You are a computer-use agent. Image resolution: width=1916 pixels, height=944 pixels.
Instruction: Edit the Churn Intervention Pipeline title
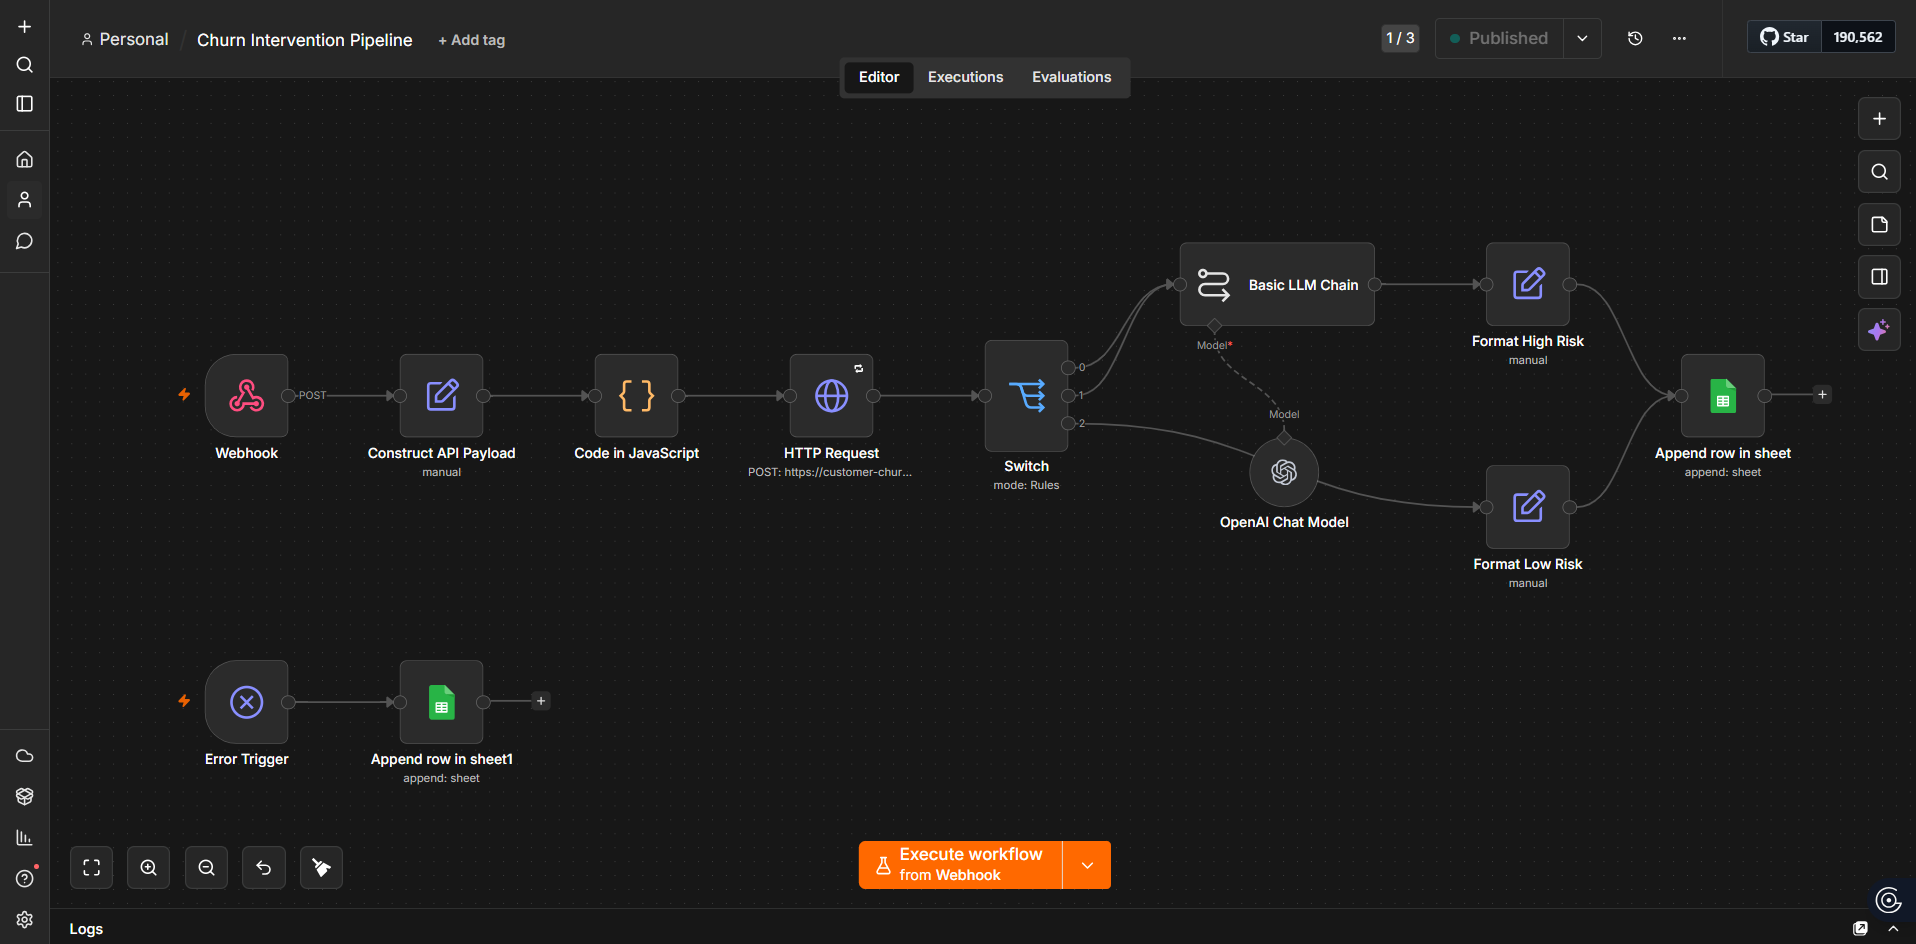pos(304,40)
